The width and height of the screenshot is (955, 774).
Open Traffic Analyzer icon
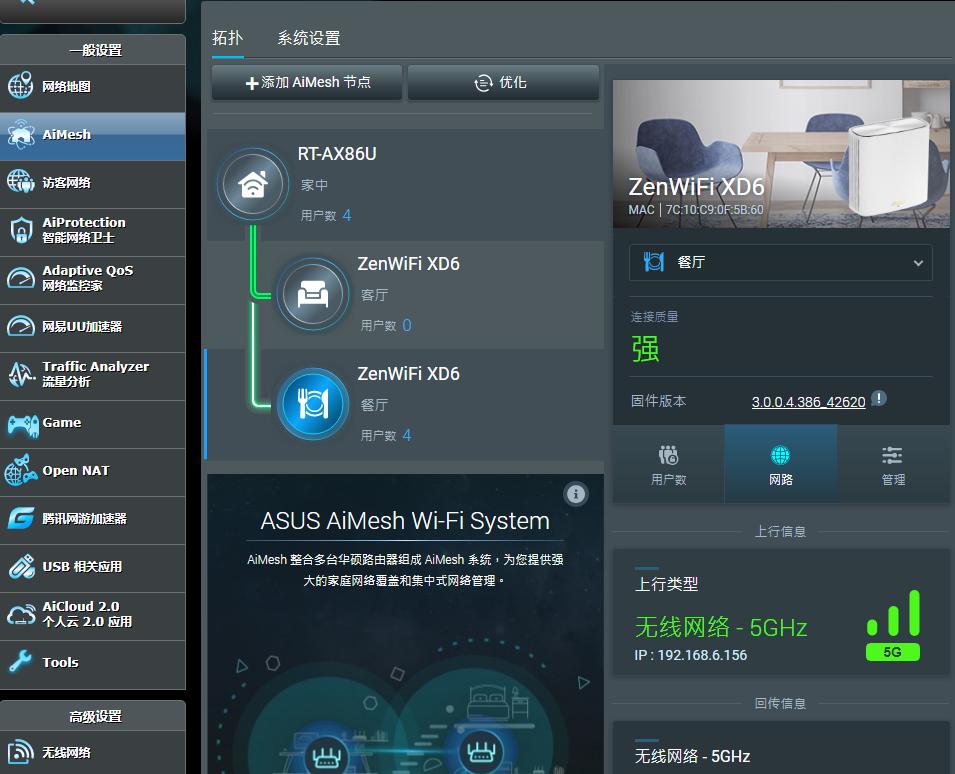(x=21, y=374)
